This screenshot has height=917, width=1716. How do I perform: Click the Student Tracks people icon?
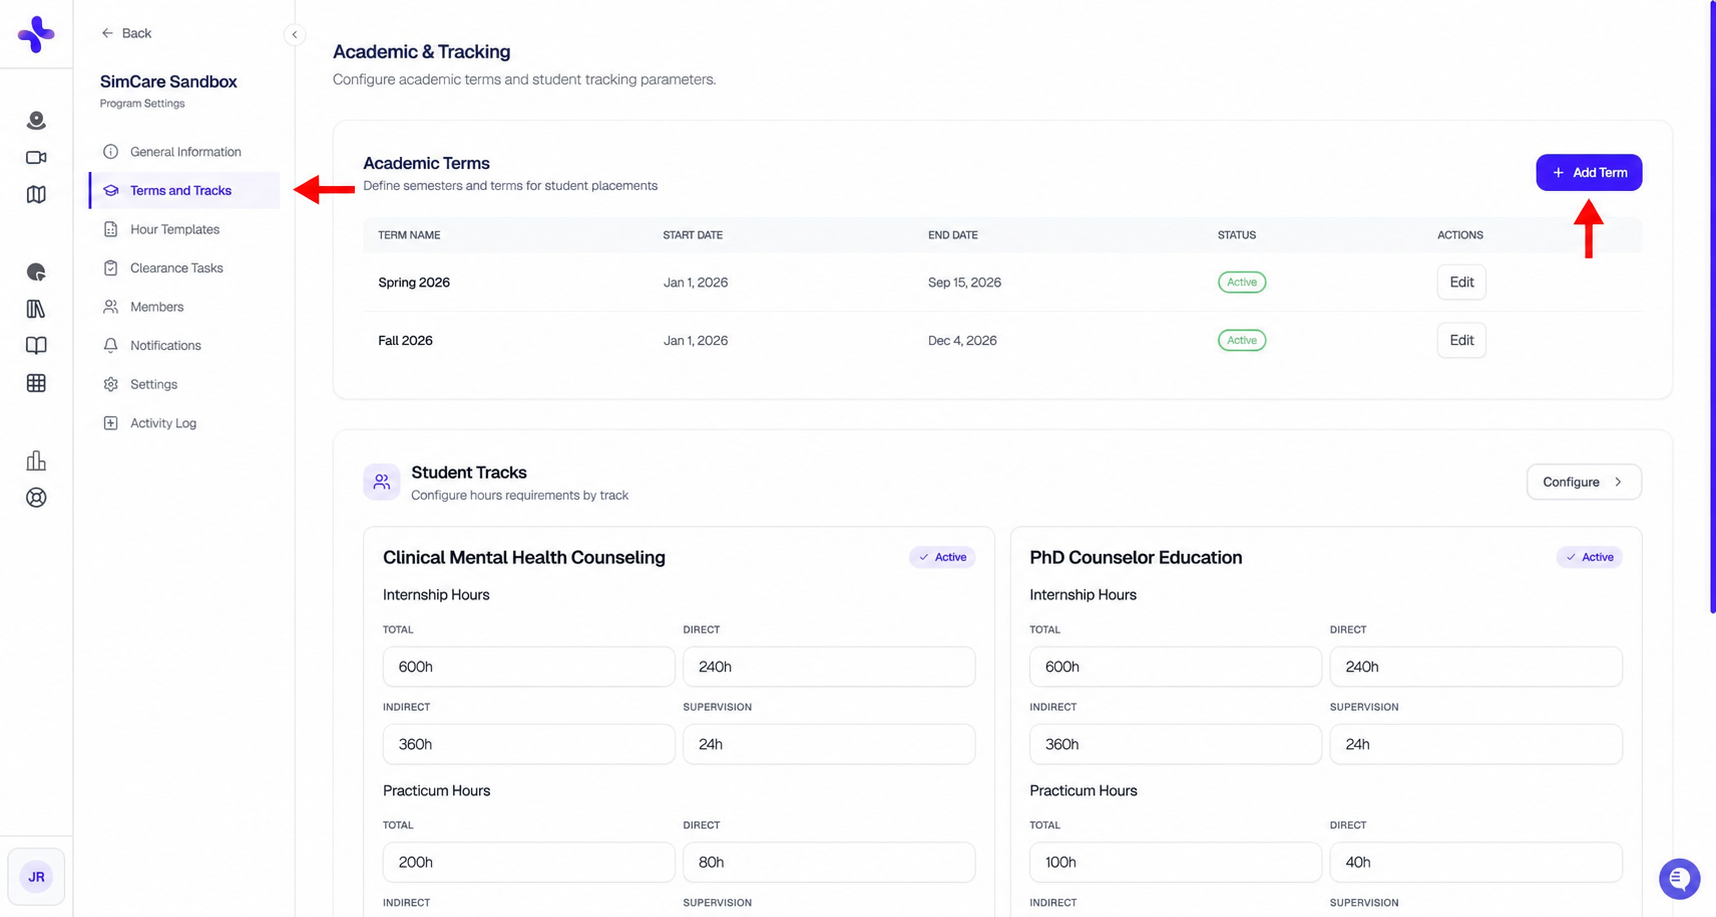pos(381,482)
